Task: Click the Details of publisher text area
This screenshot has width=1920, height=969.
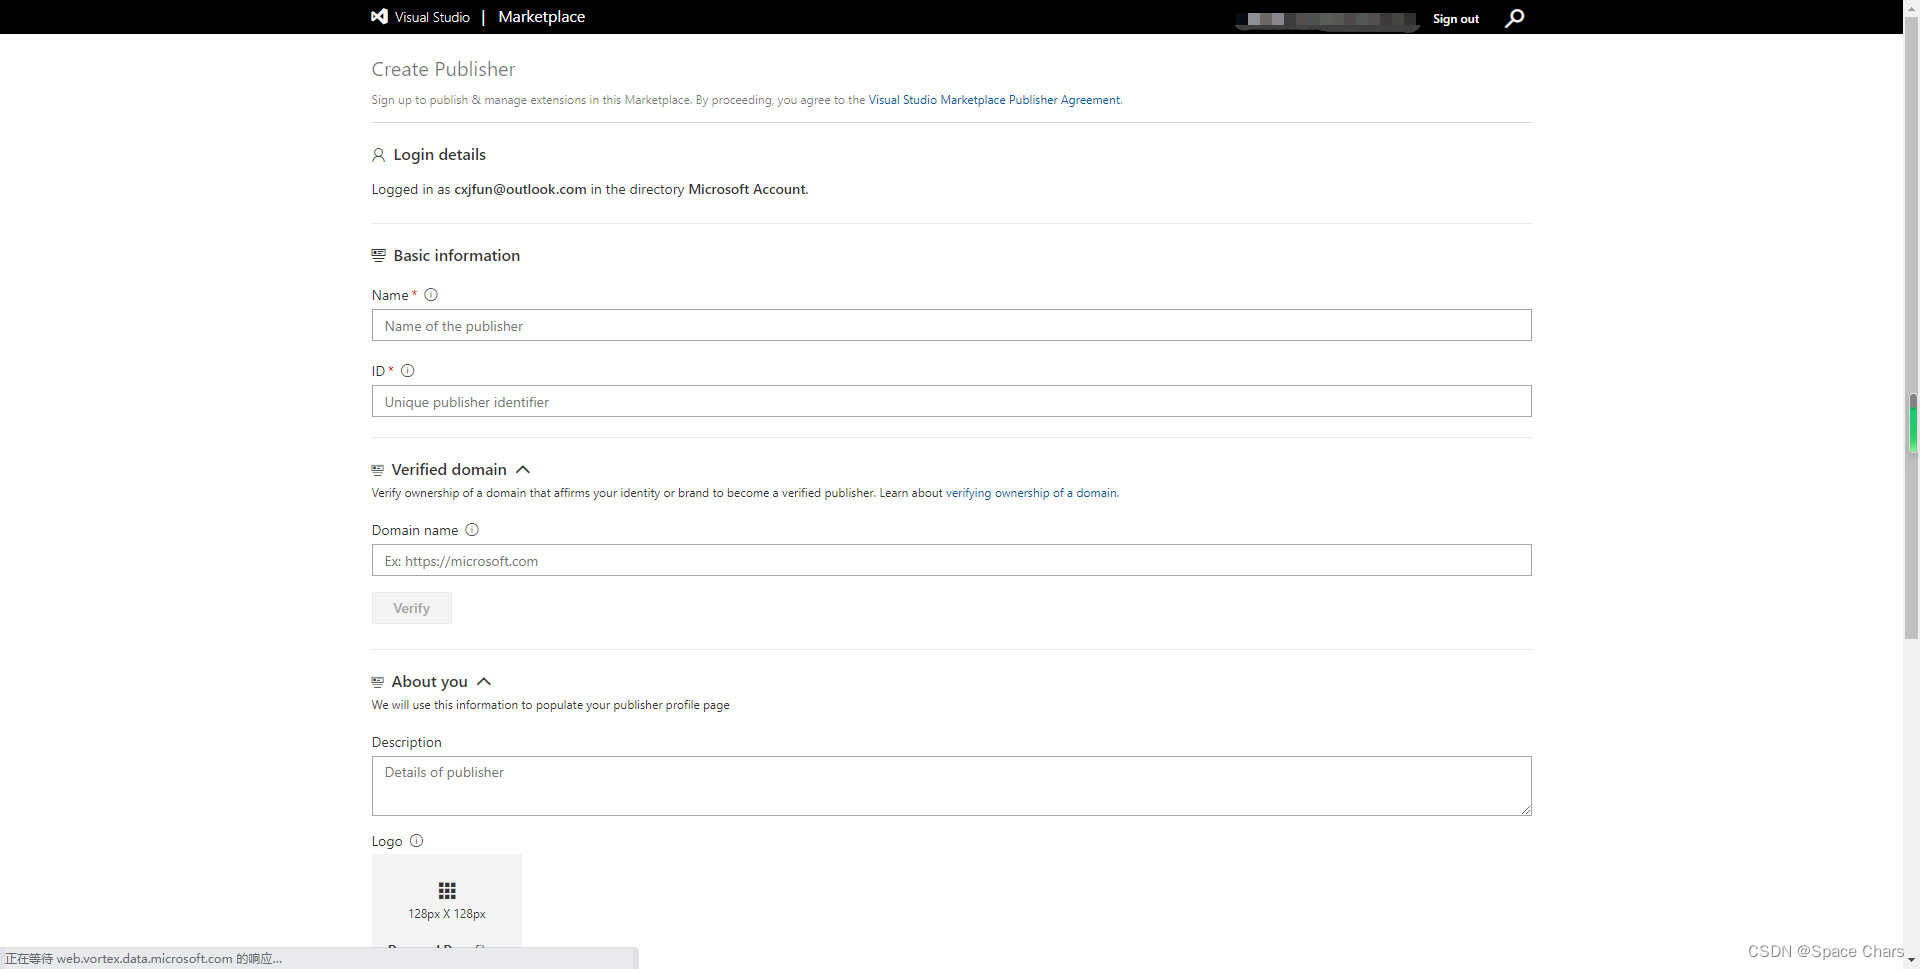Action: pos(950,786)
